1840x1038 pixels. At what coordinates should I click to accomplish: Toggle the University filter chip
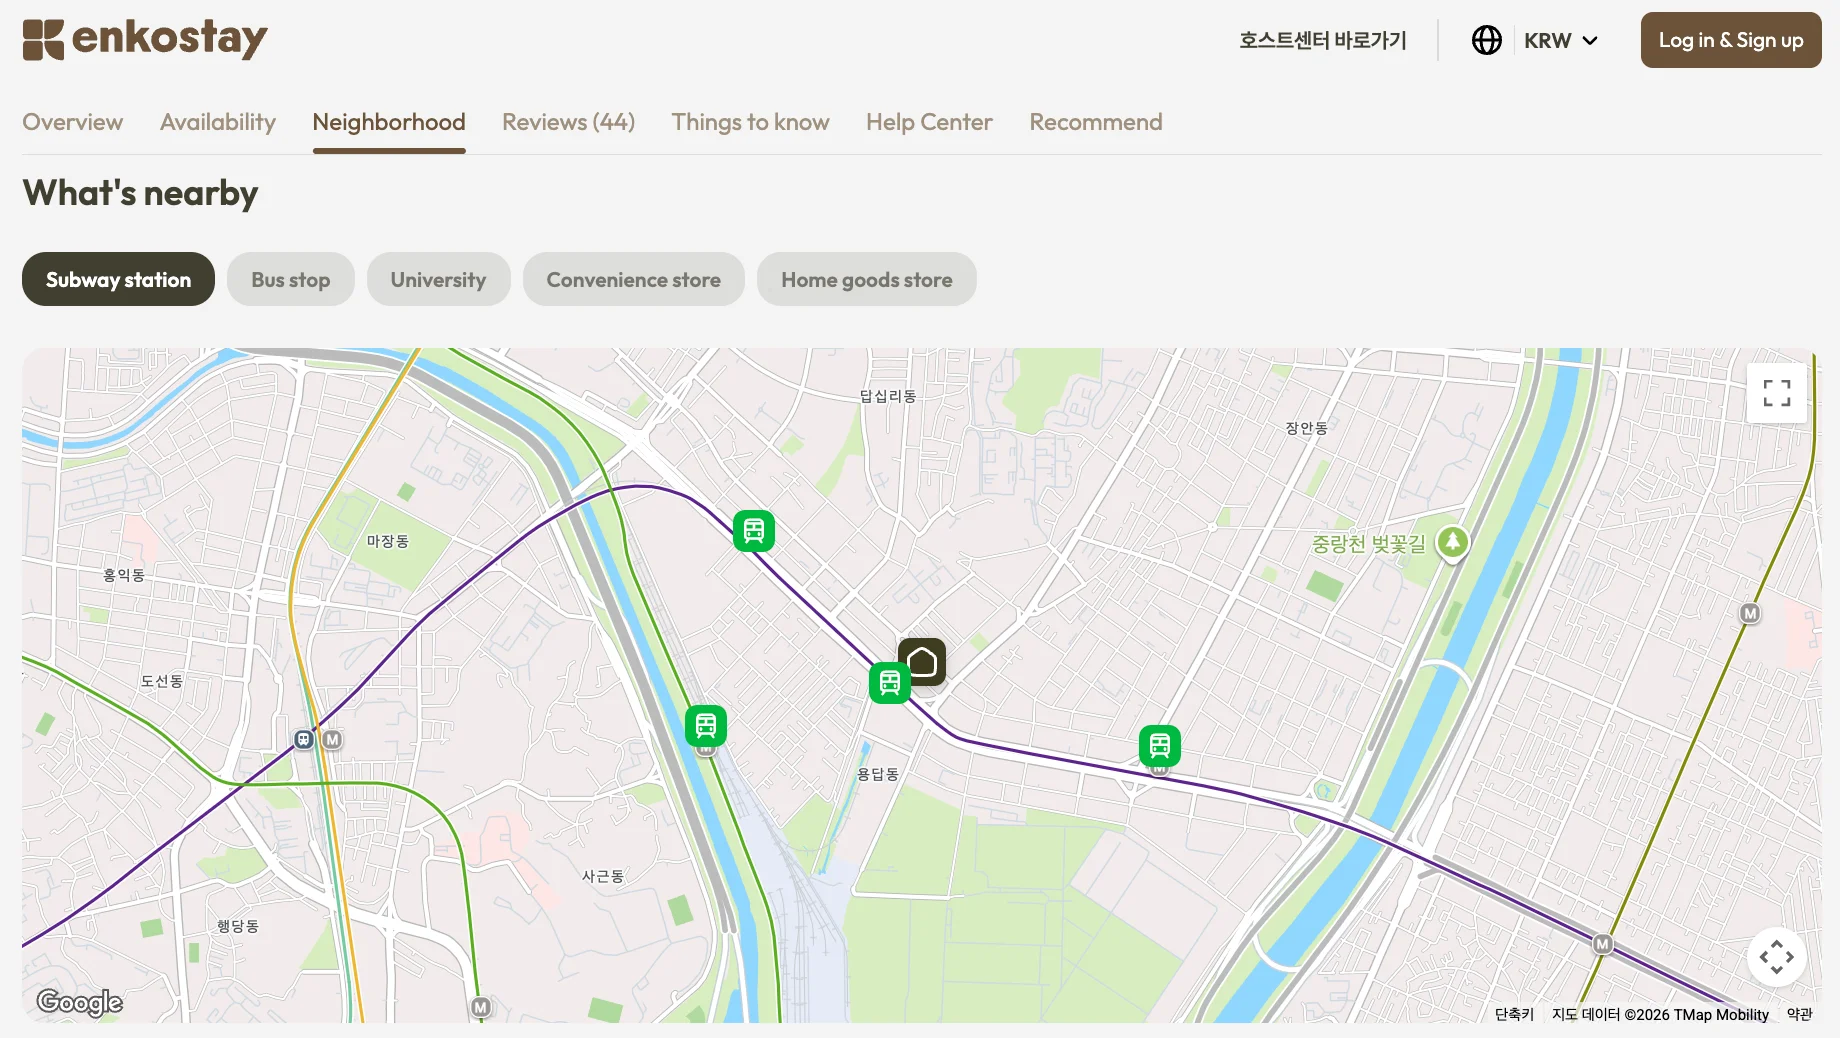point(438,279)
